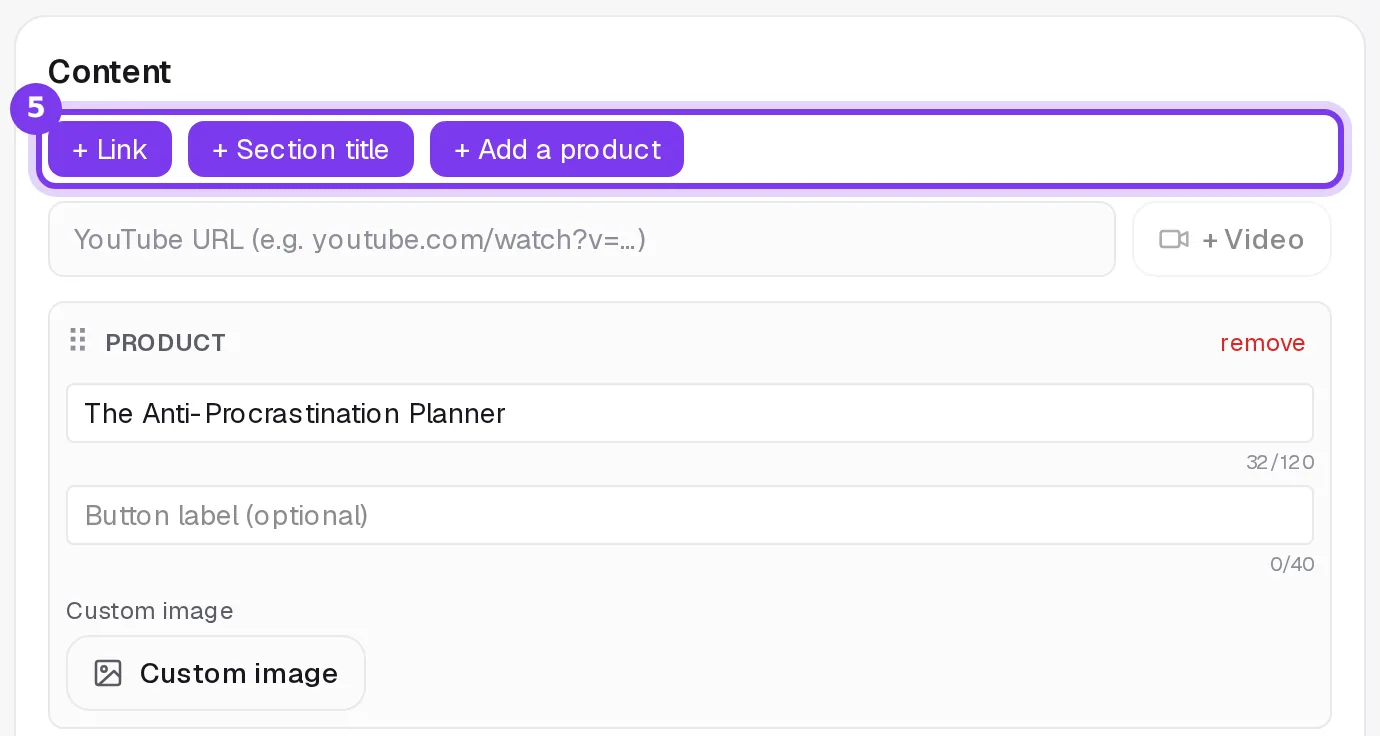The height and width of the screenshot is (736, 1380).
Task: Click the Custom image field label
Action: (150, 611)
